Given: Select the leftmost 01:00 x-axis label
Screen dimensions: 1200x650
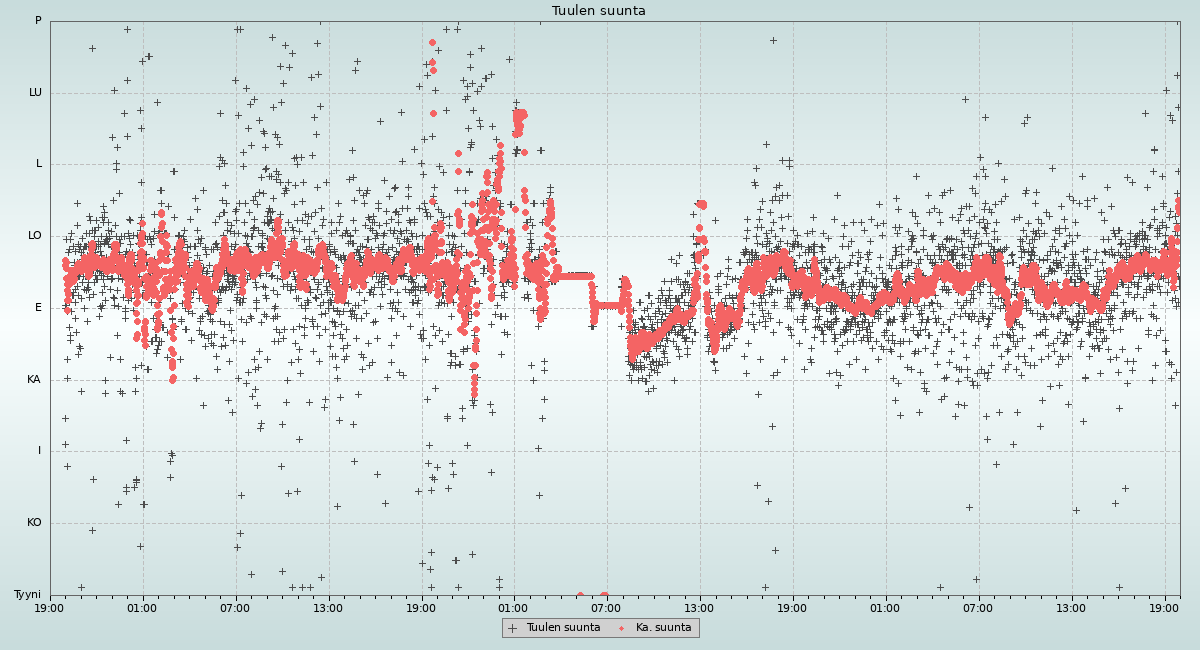Looking at the screenshot, I should coord(142,607).
